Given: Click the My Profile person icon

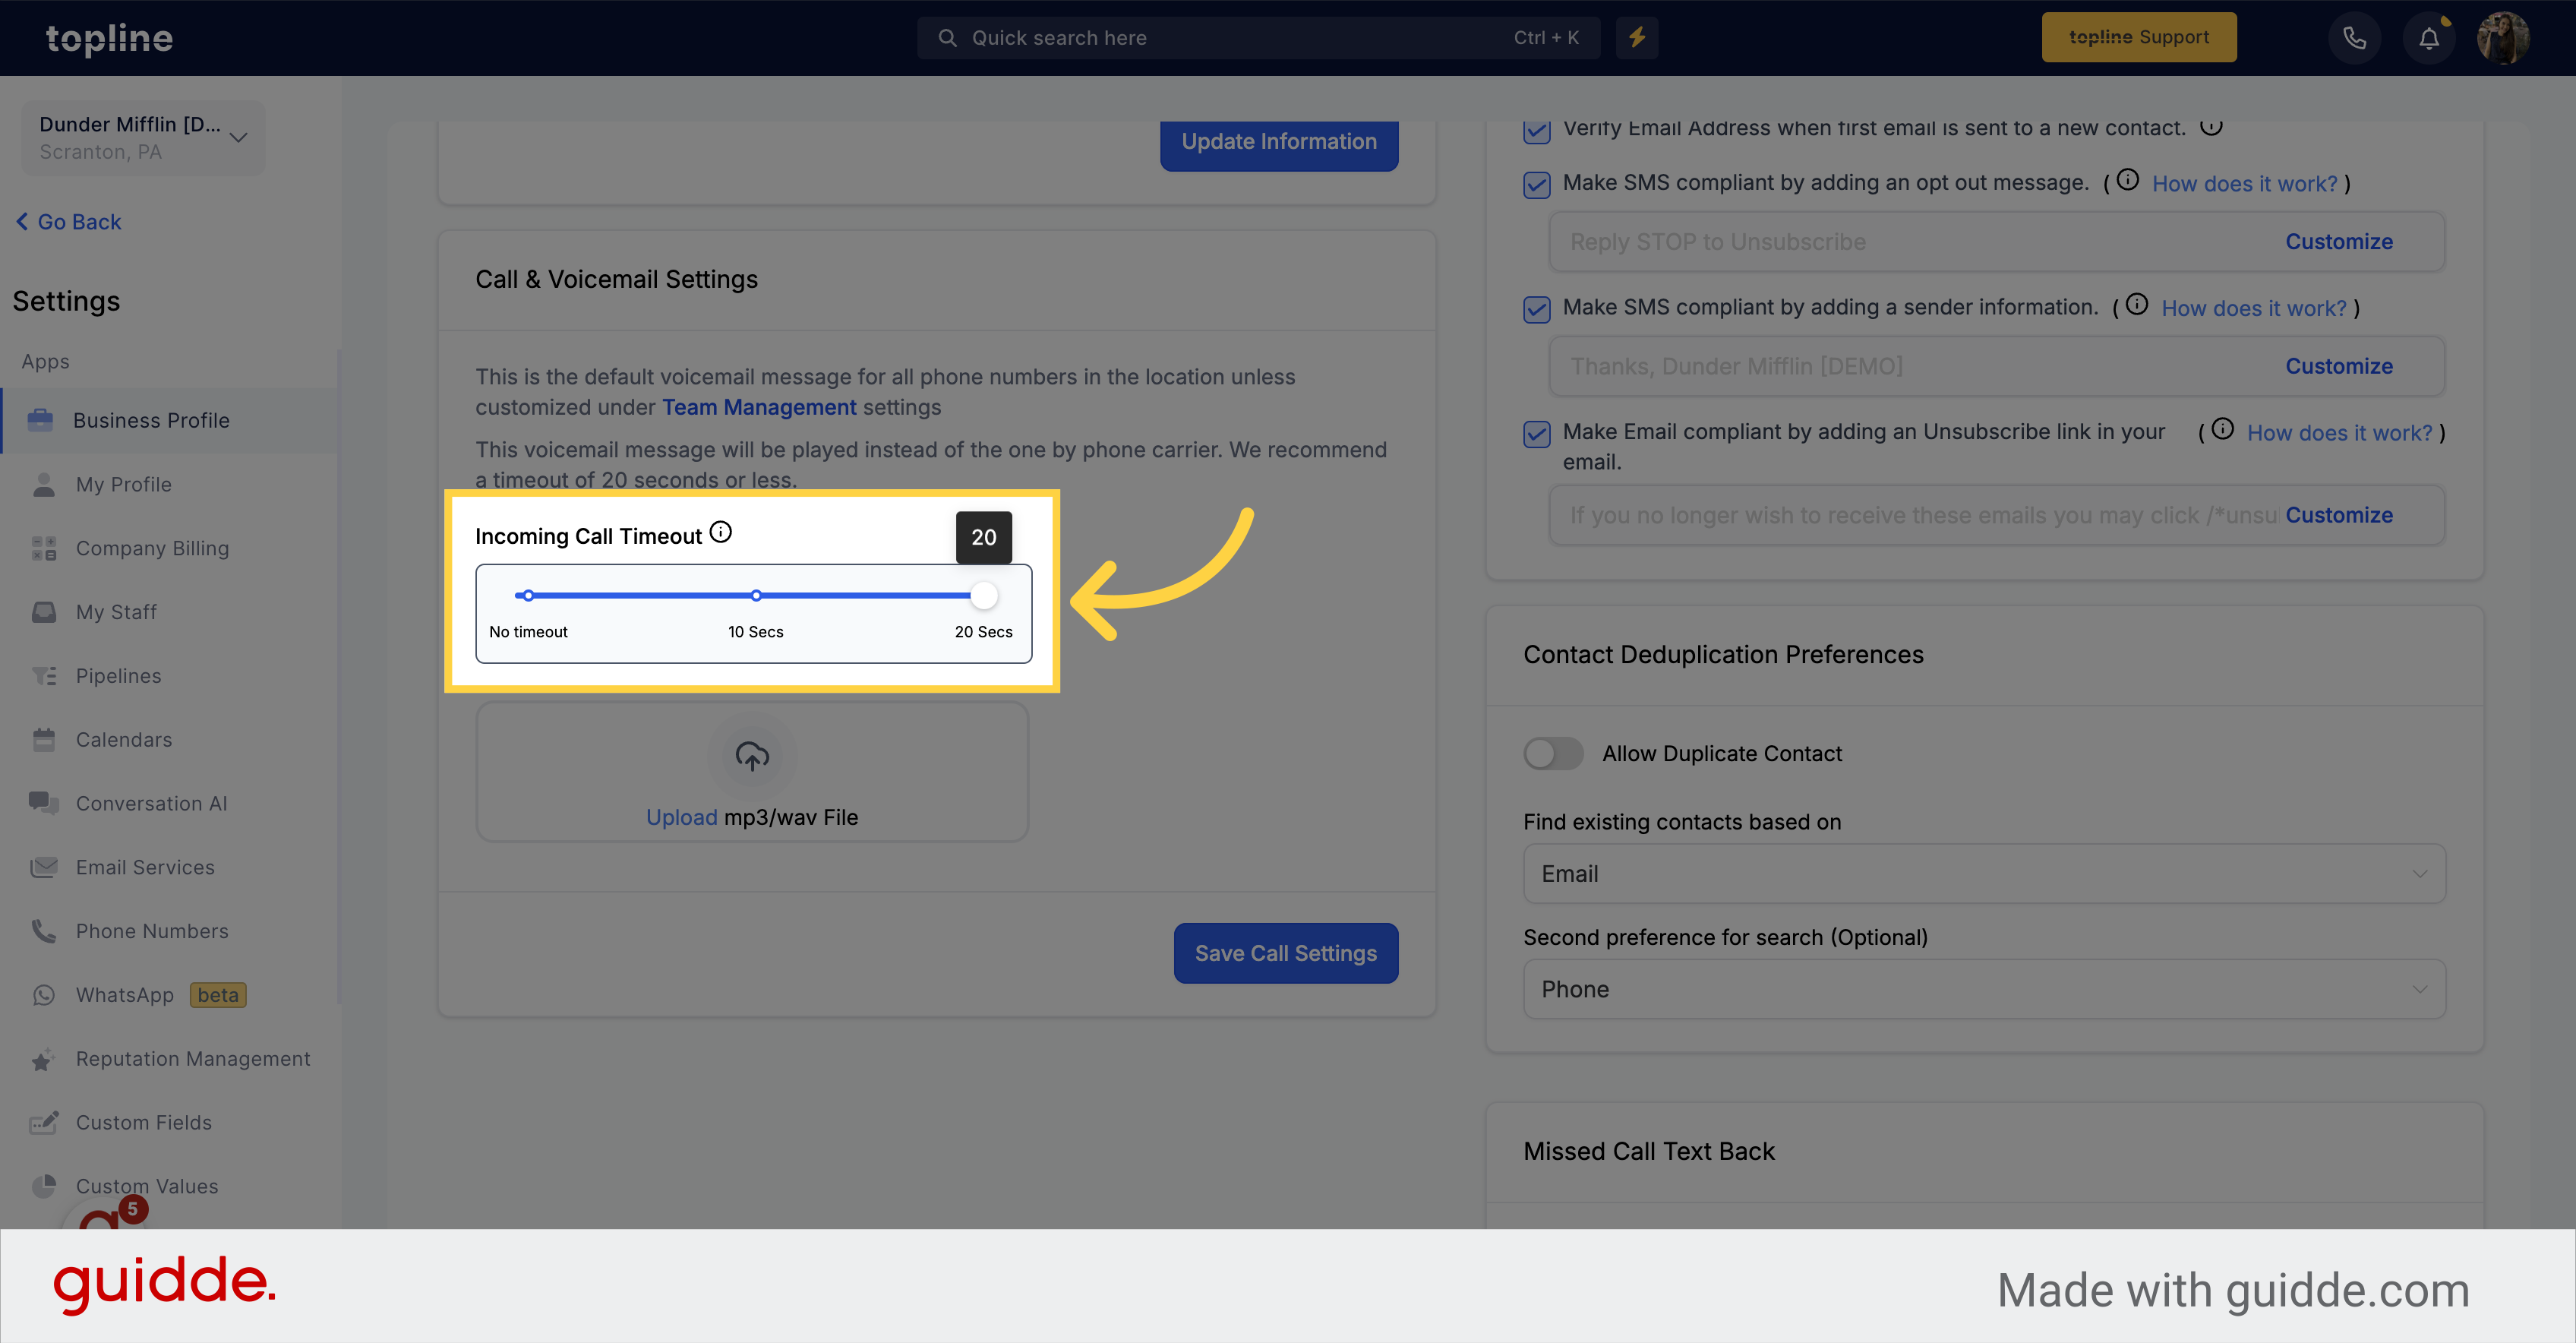Looking at the screenshot, I should pos(44,484).
